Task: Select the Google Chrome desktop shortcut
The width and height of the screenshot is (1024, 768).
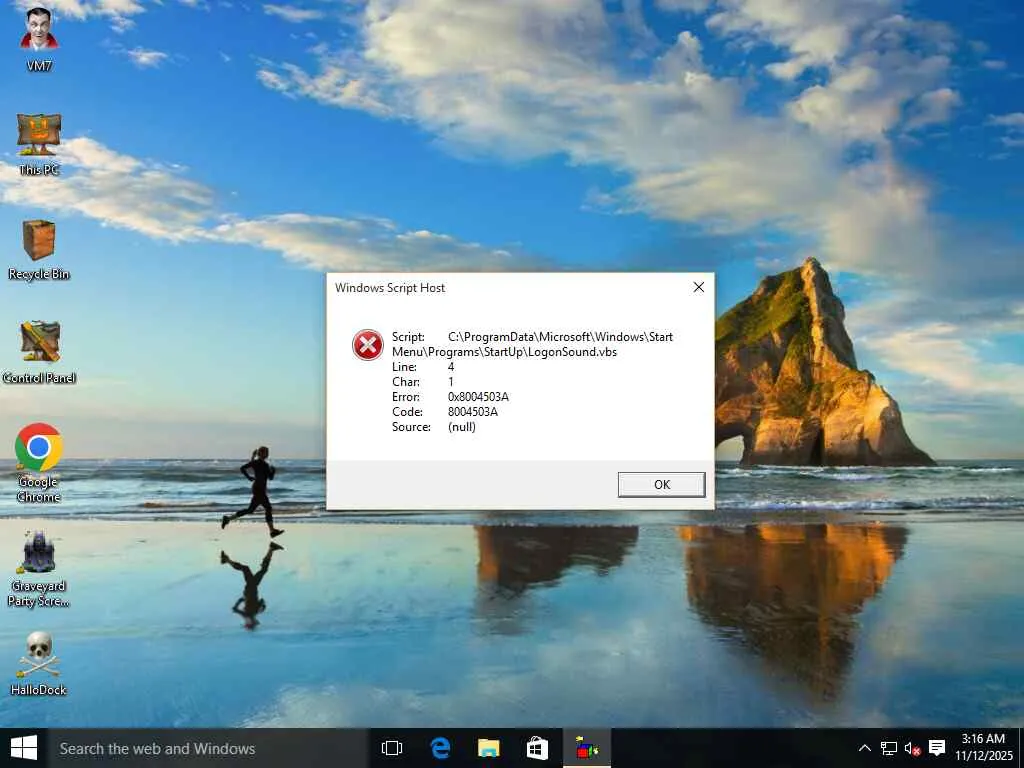Action: (x=39, y=462)
